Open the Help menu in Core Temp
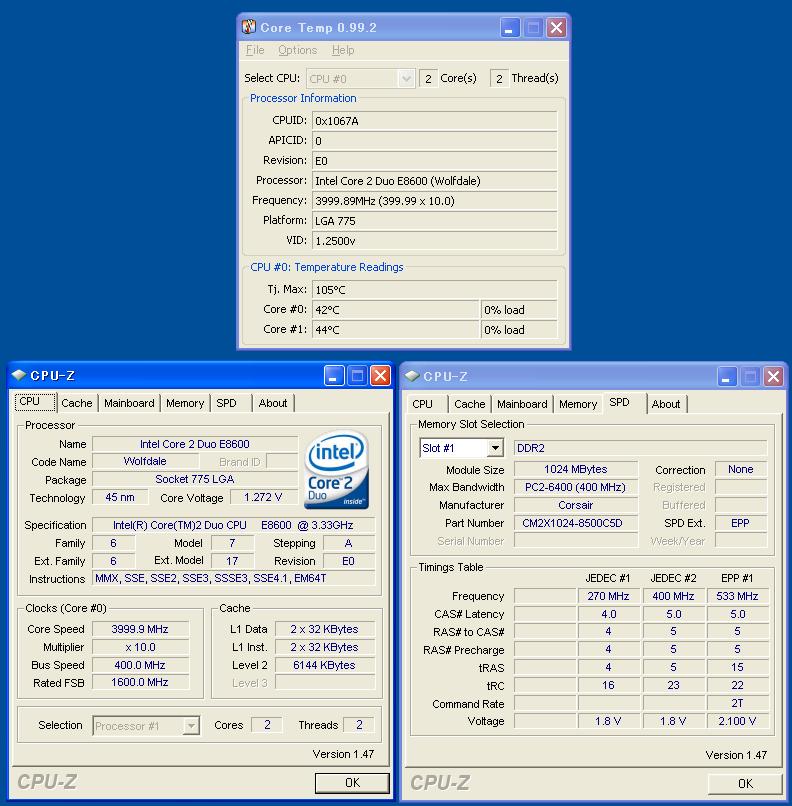The width and height of the screenshot is (792, 806). tap(343, 50)
